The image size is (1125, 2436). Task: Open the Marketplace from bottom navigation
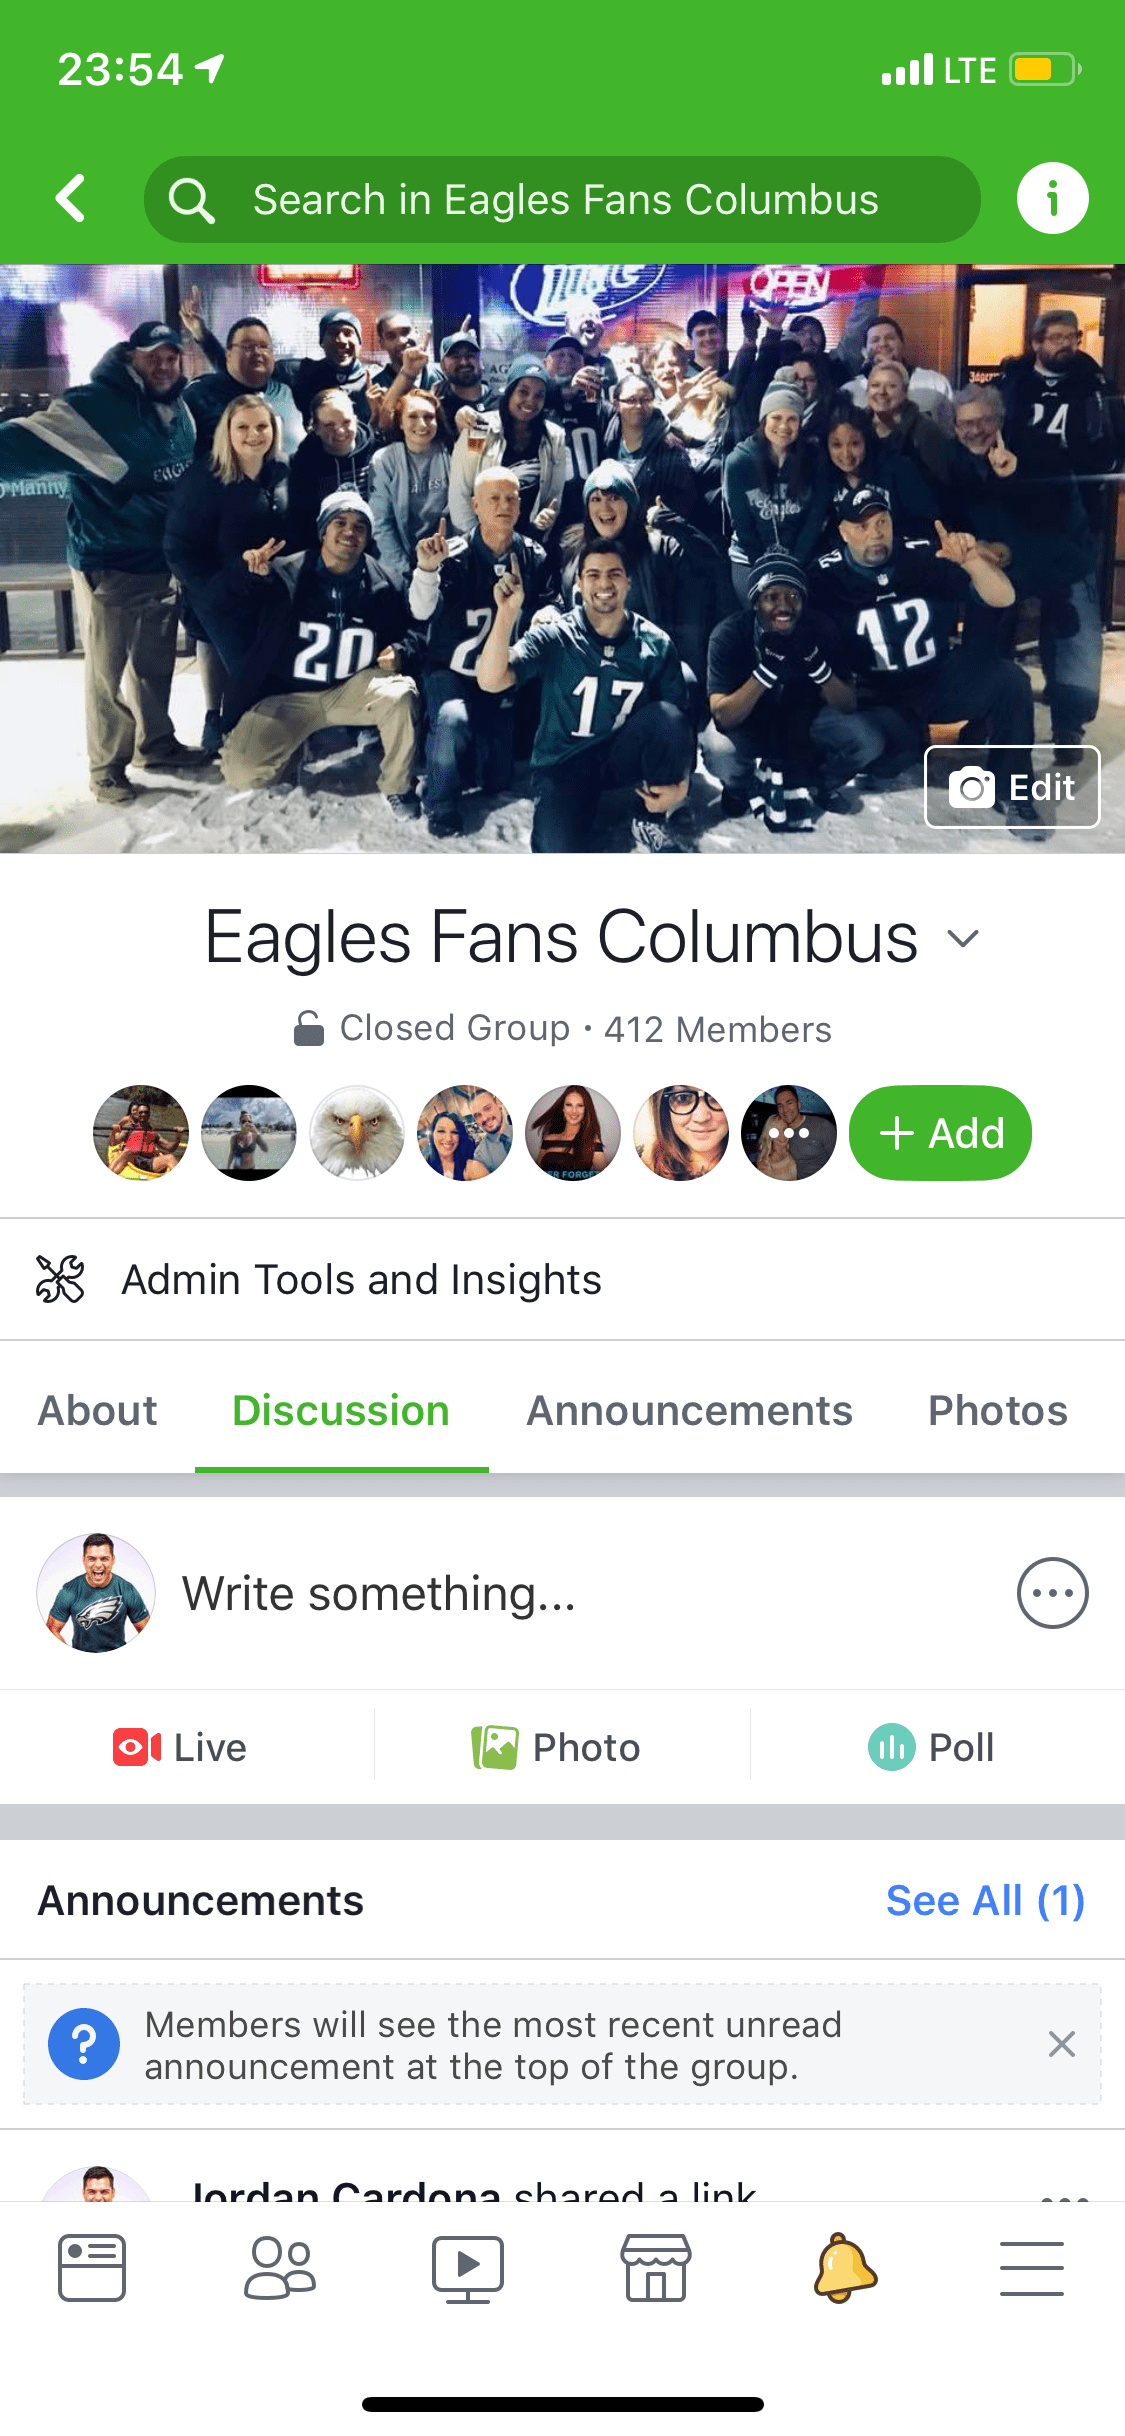click(657, 2268)
